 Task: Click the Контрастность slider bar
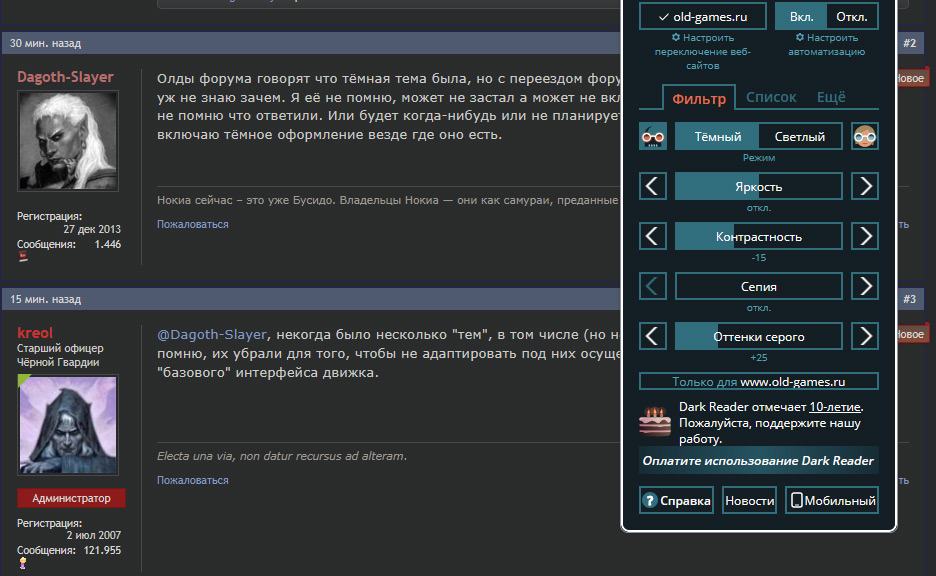pos(759,236)
